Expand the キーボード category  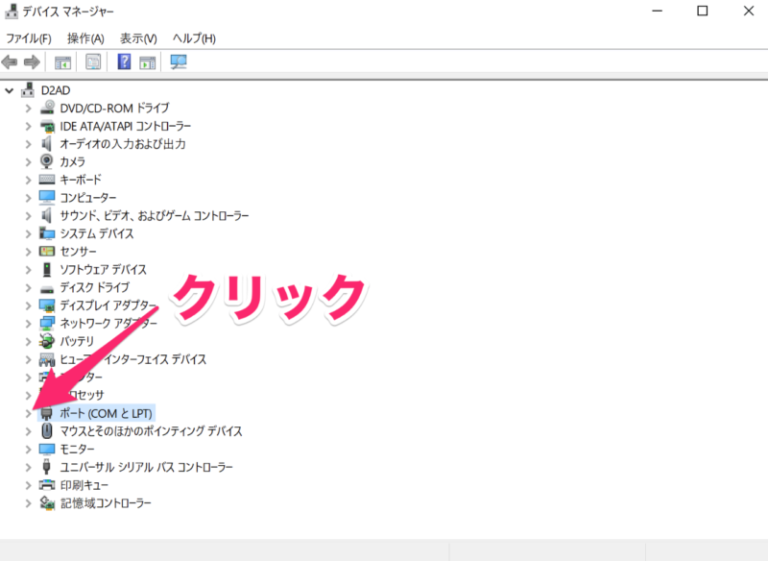coord(28,180)
